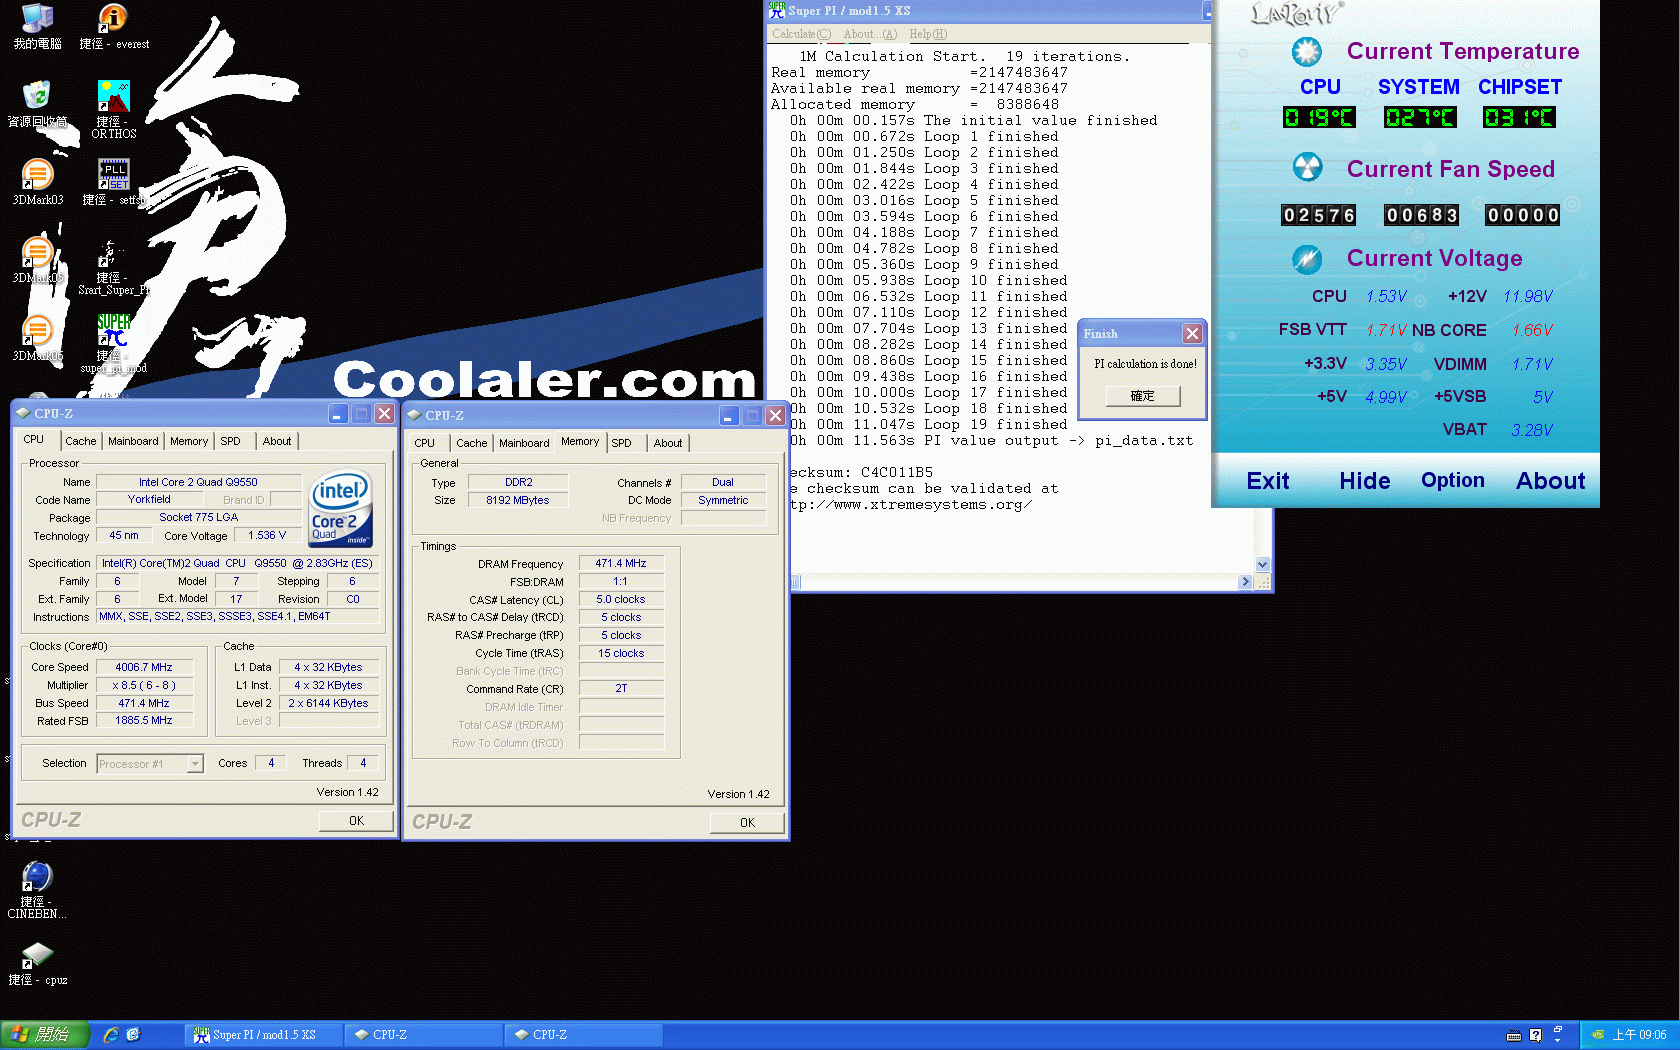Click the Current Voltage lightning icon
Image resolution: width=1680 pixels, height=1050 pixels.
[1306, 259]
